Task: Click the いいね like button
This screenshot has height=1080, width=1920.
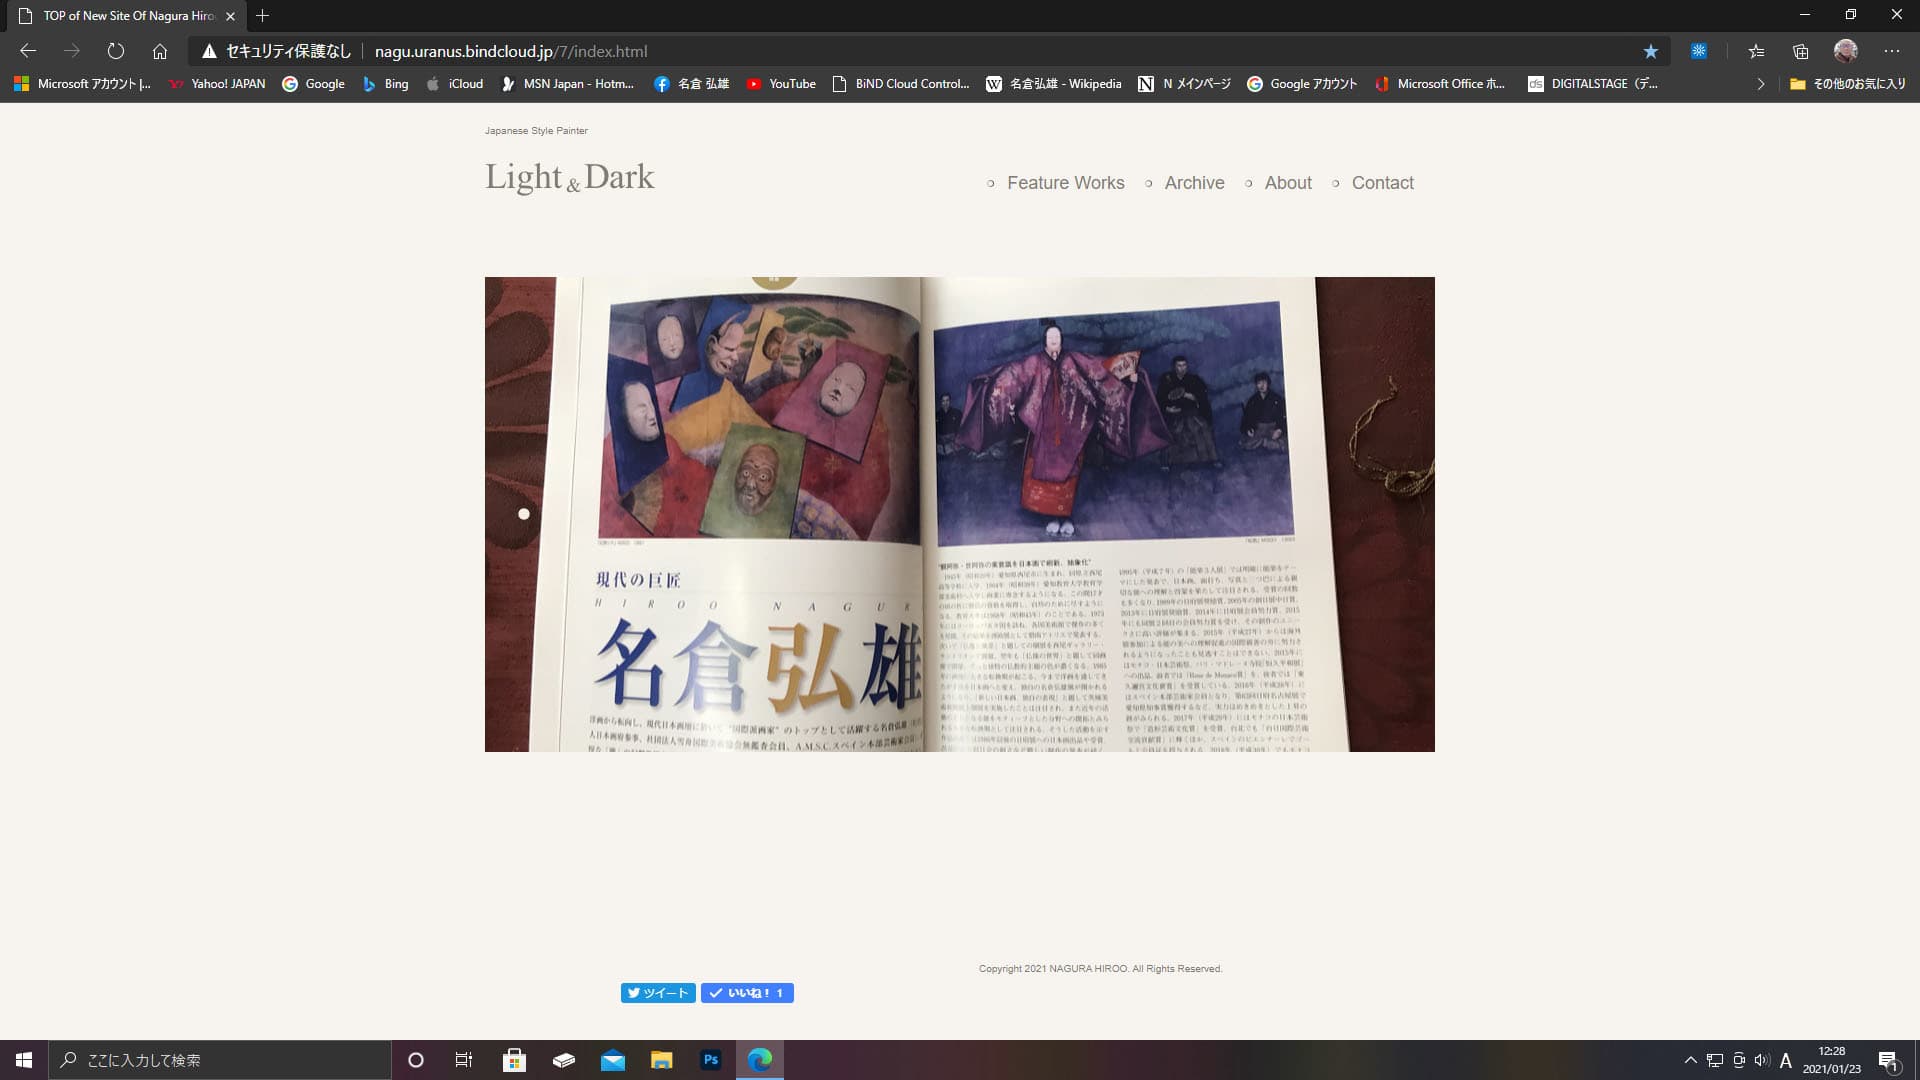Action: pyautogui.click(x=747, y=993)
